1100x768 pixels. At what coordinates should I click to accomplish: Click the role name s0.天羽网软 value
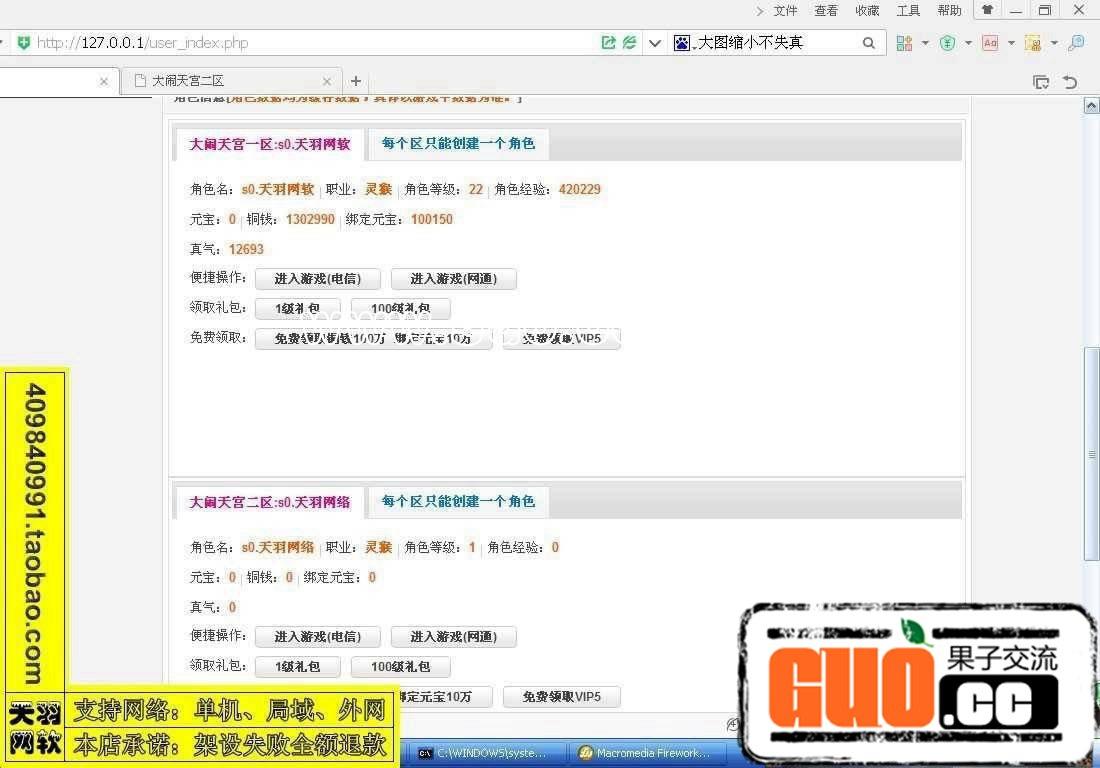point(278,189)
